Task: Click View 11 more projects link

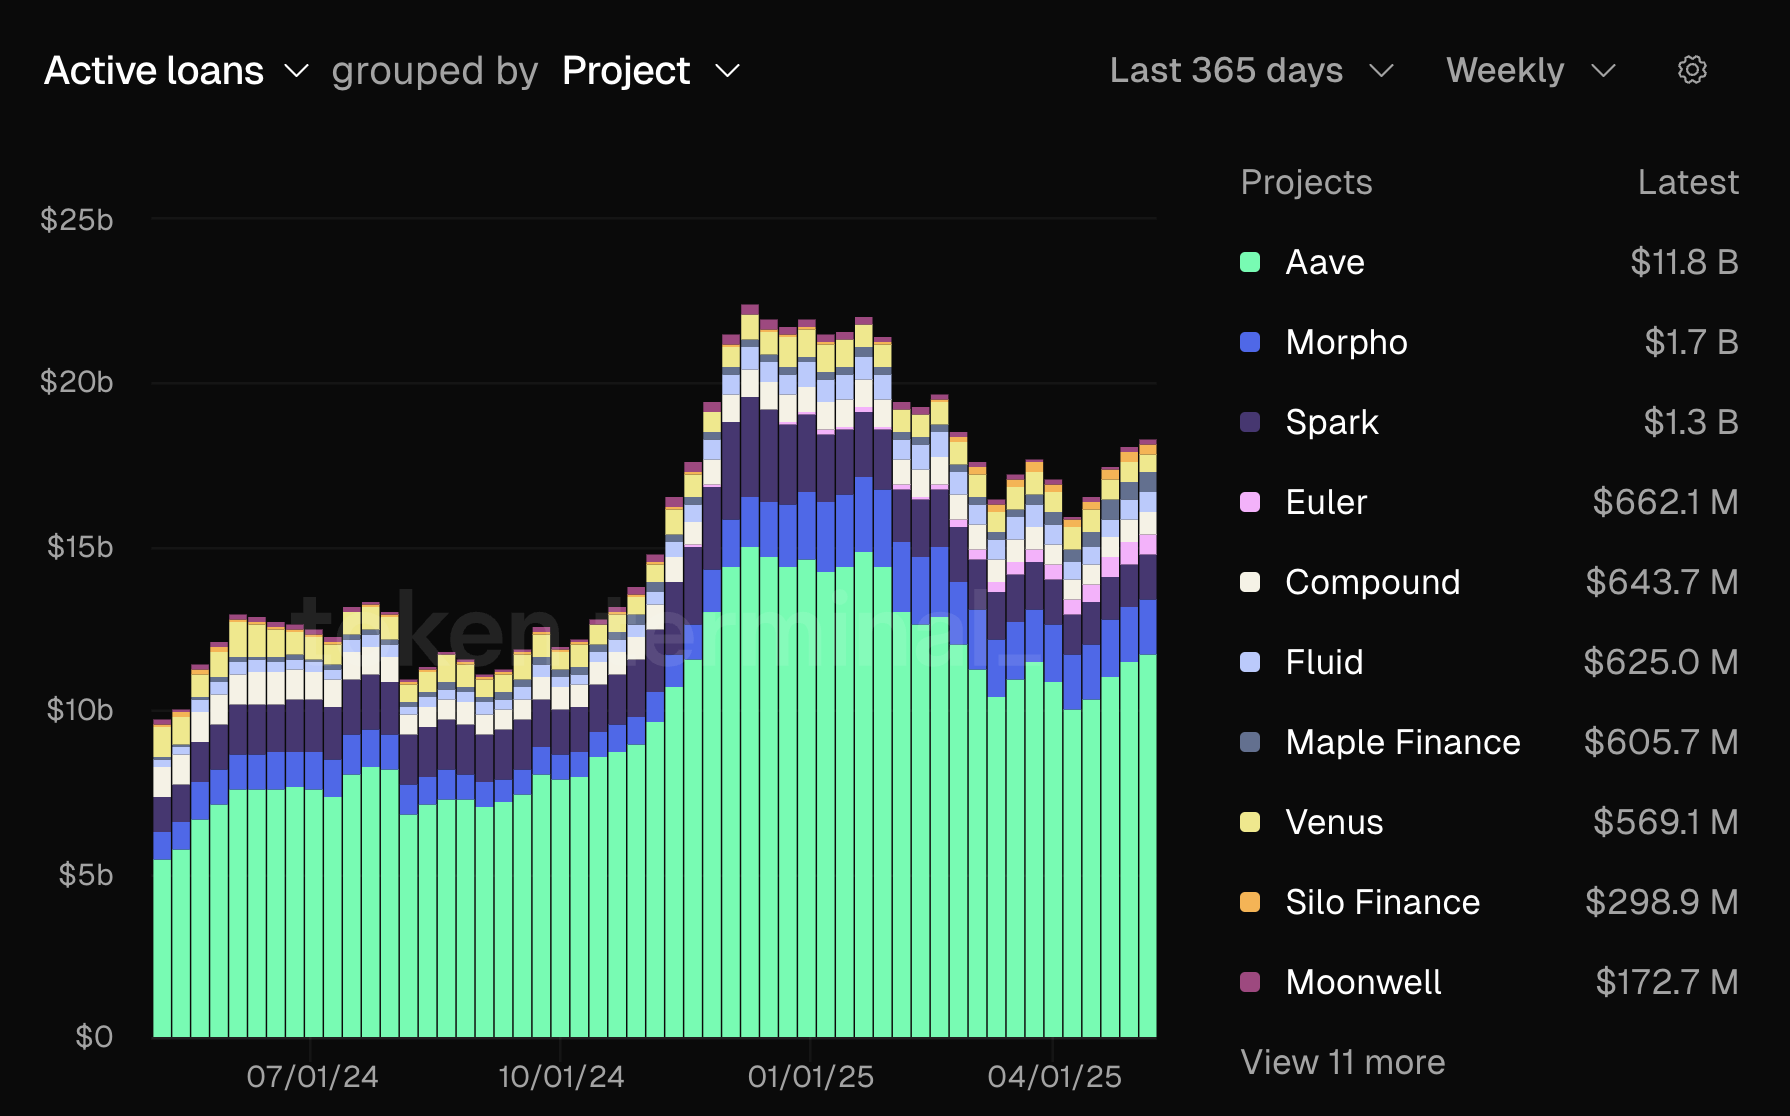Action: pyautogui.click(x=1343, y=1062)
